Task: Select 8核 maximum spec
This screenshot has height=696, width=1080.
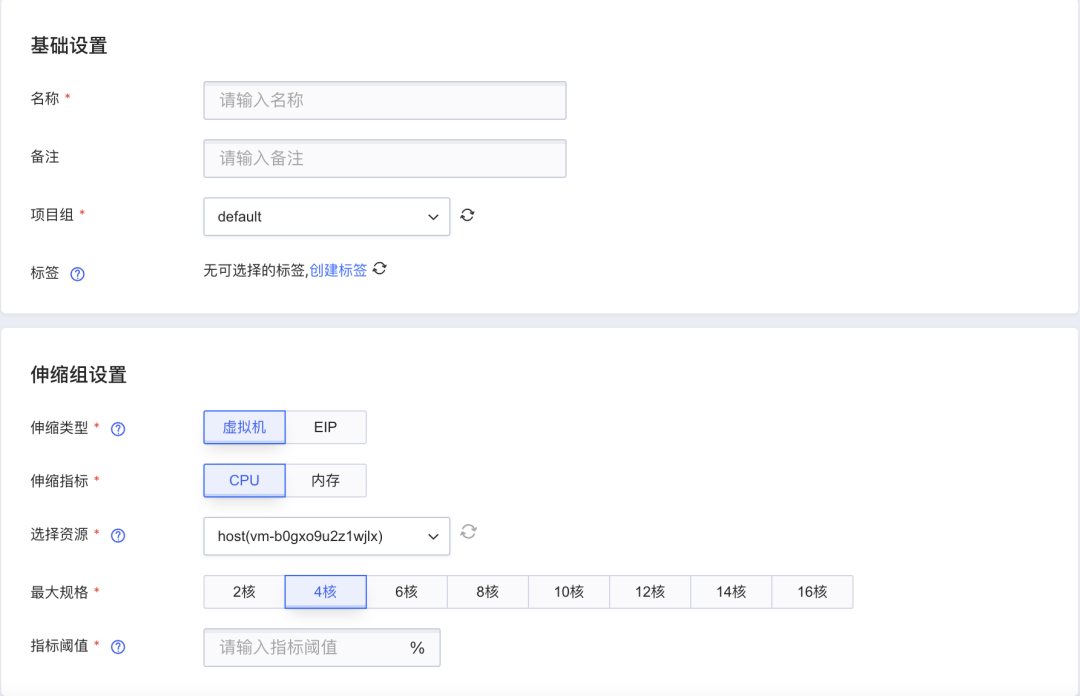Action: point(488,592)
